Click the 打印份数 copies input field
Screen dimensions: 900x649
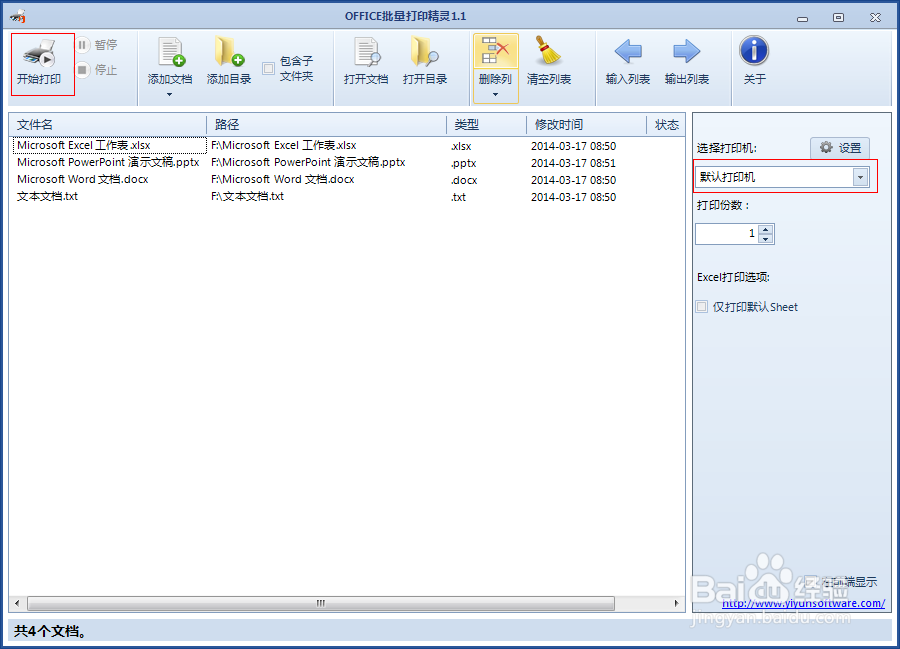727,234
